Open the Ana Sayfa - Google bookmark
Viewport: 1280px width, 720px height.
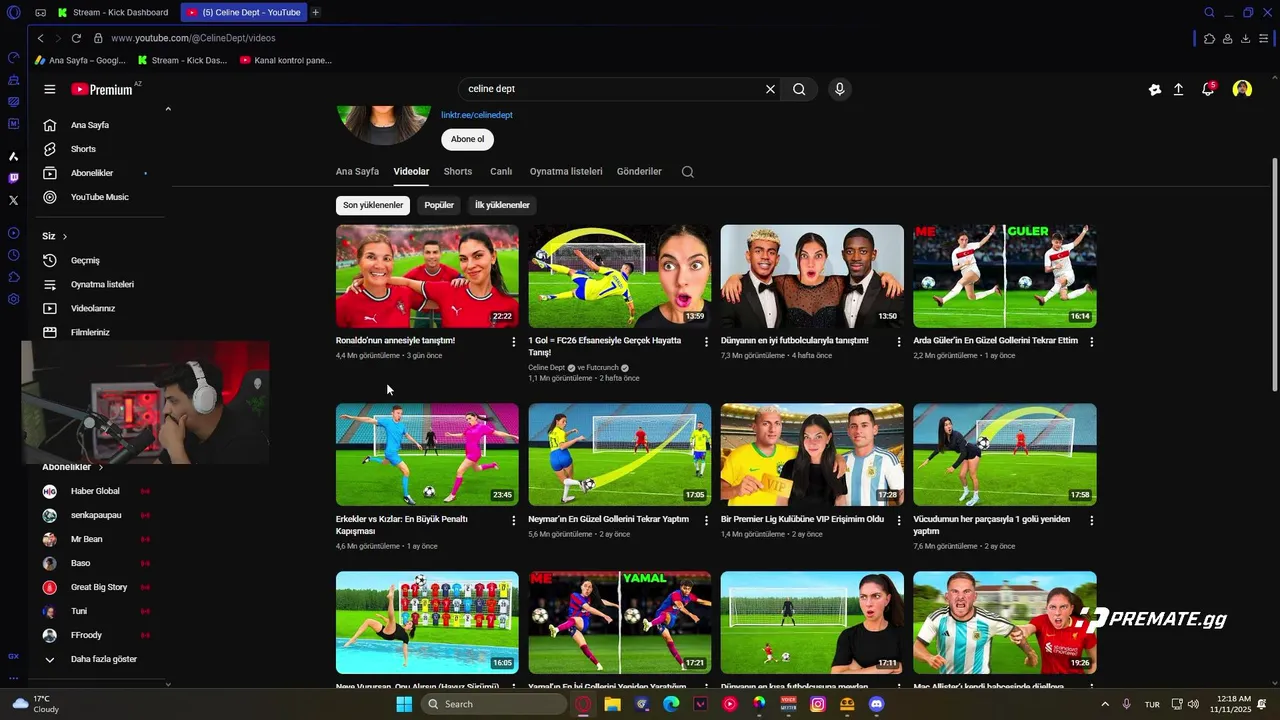[x=80, y=60]
